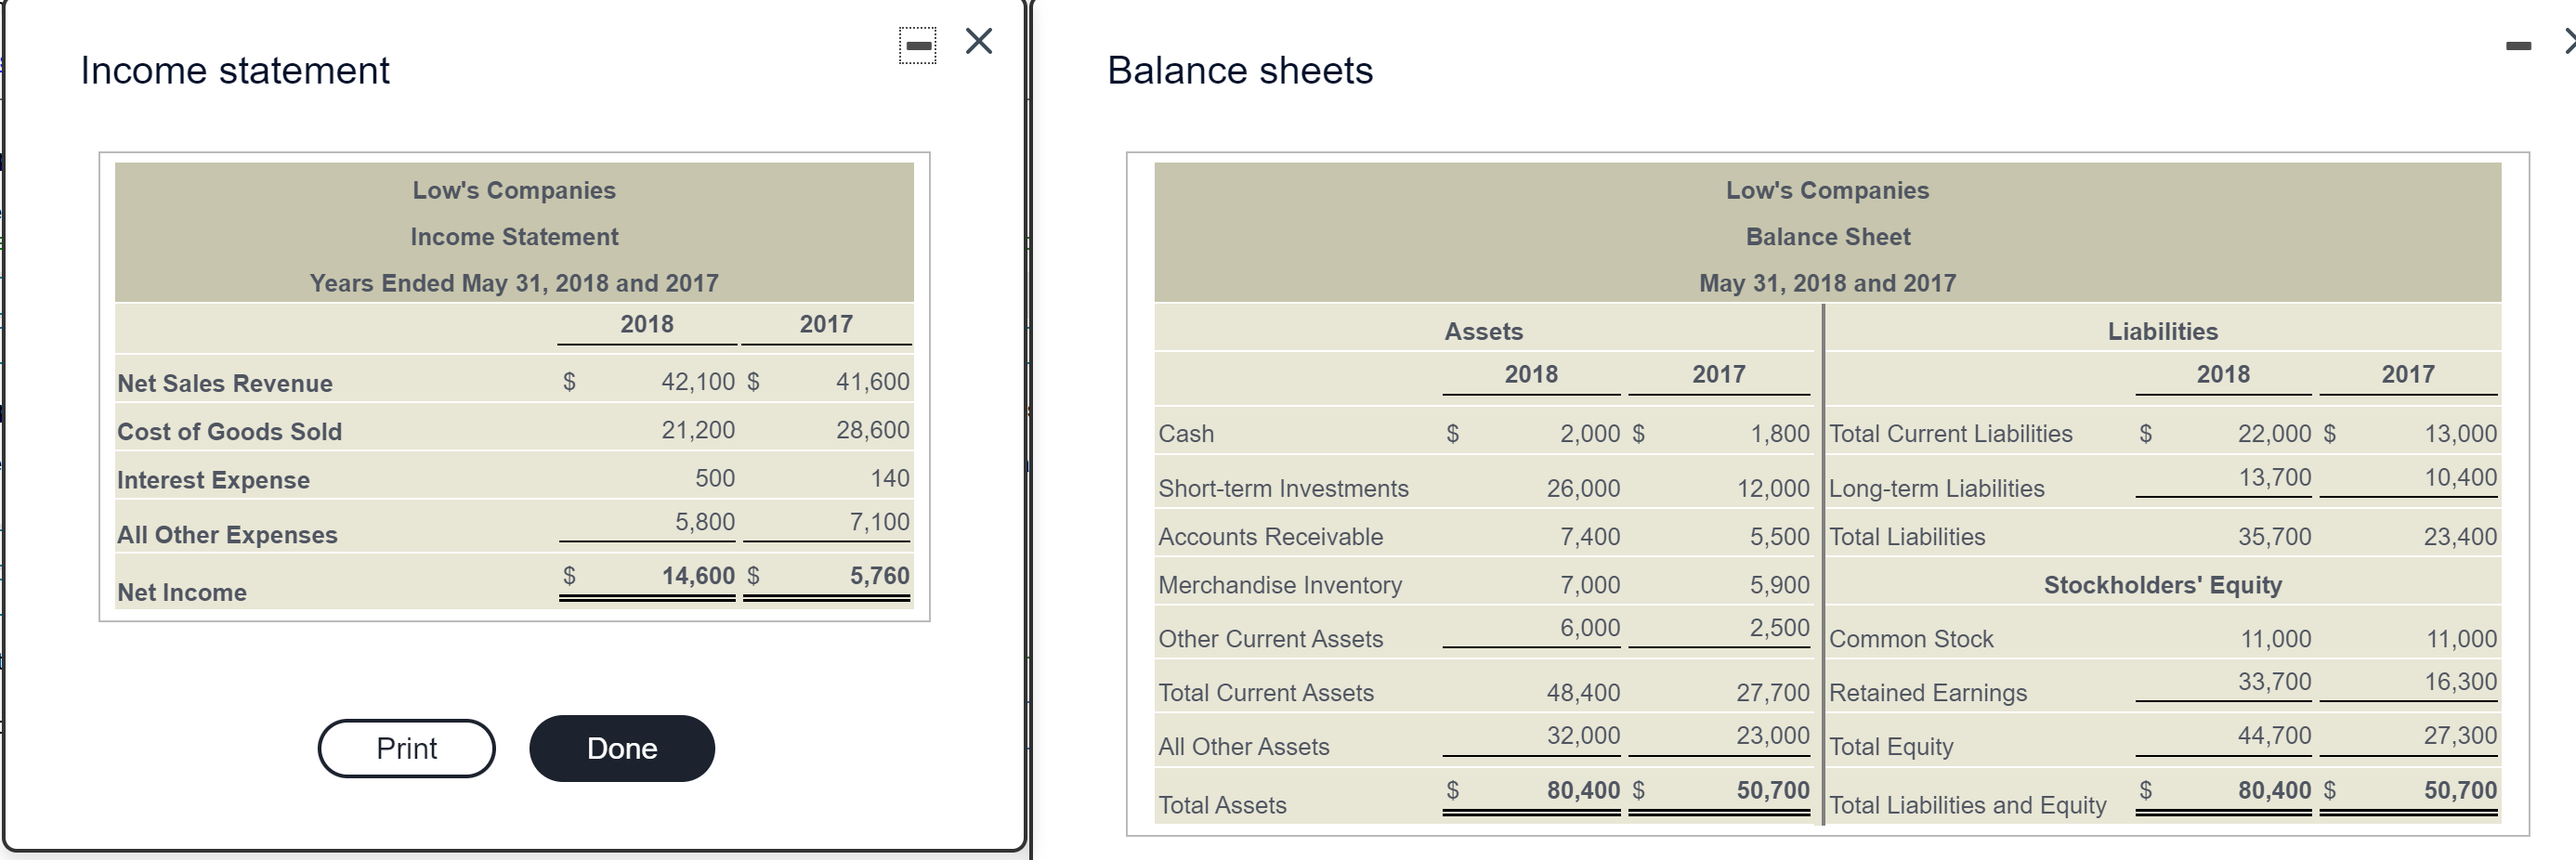
Task: Select 2017 total liabilities 23,400
Action: (2460, 536)
